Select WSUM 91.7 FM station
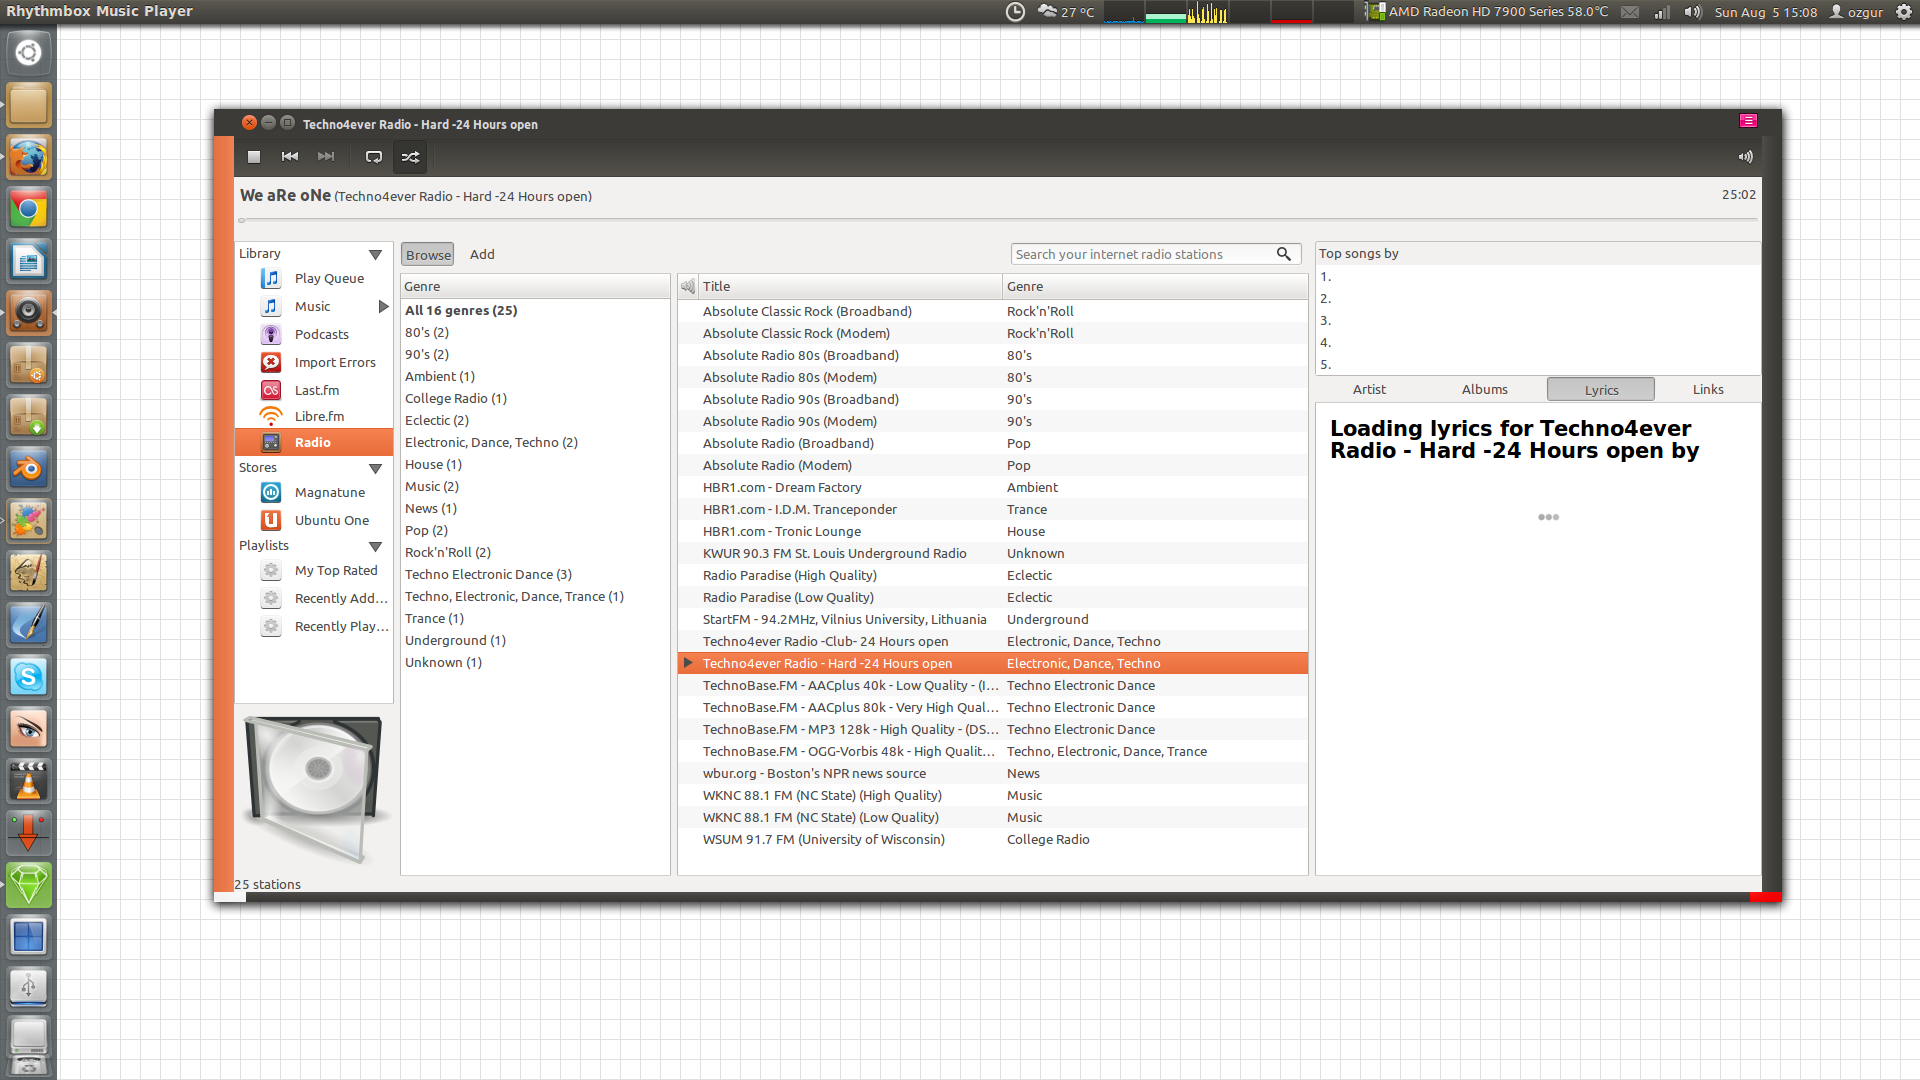 tap(992, 840)
